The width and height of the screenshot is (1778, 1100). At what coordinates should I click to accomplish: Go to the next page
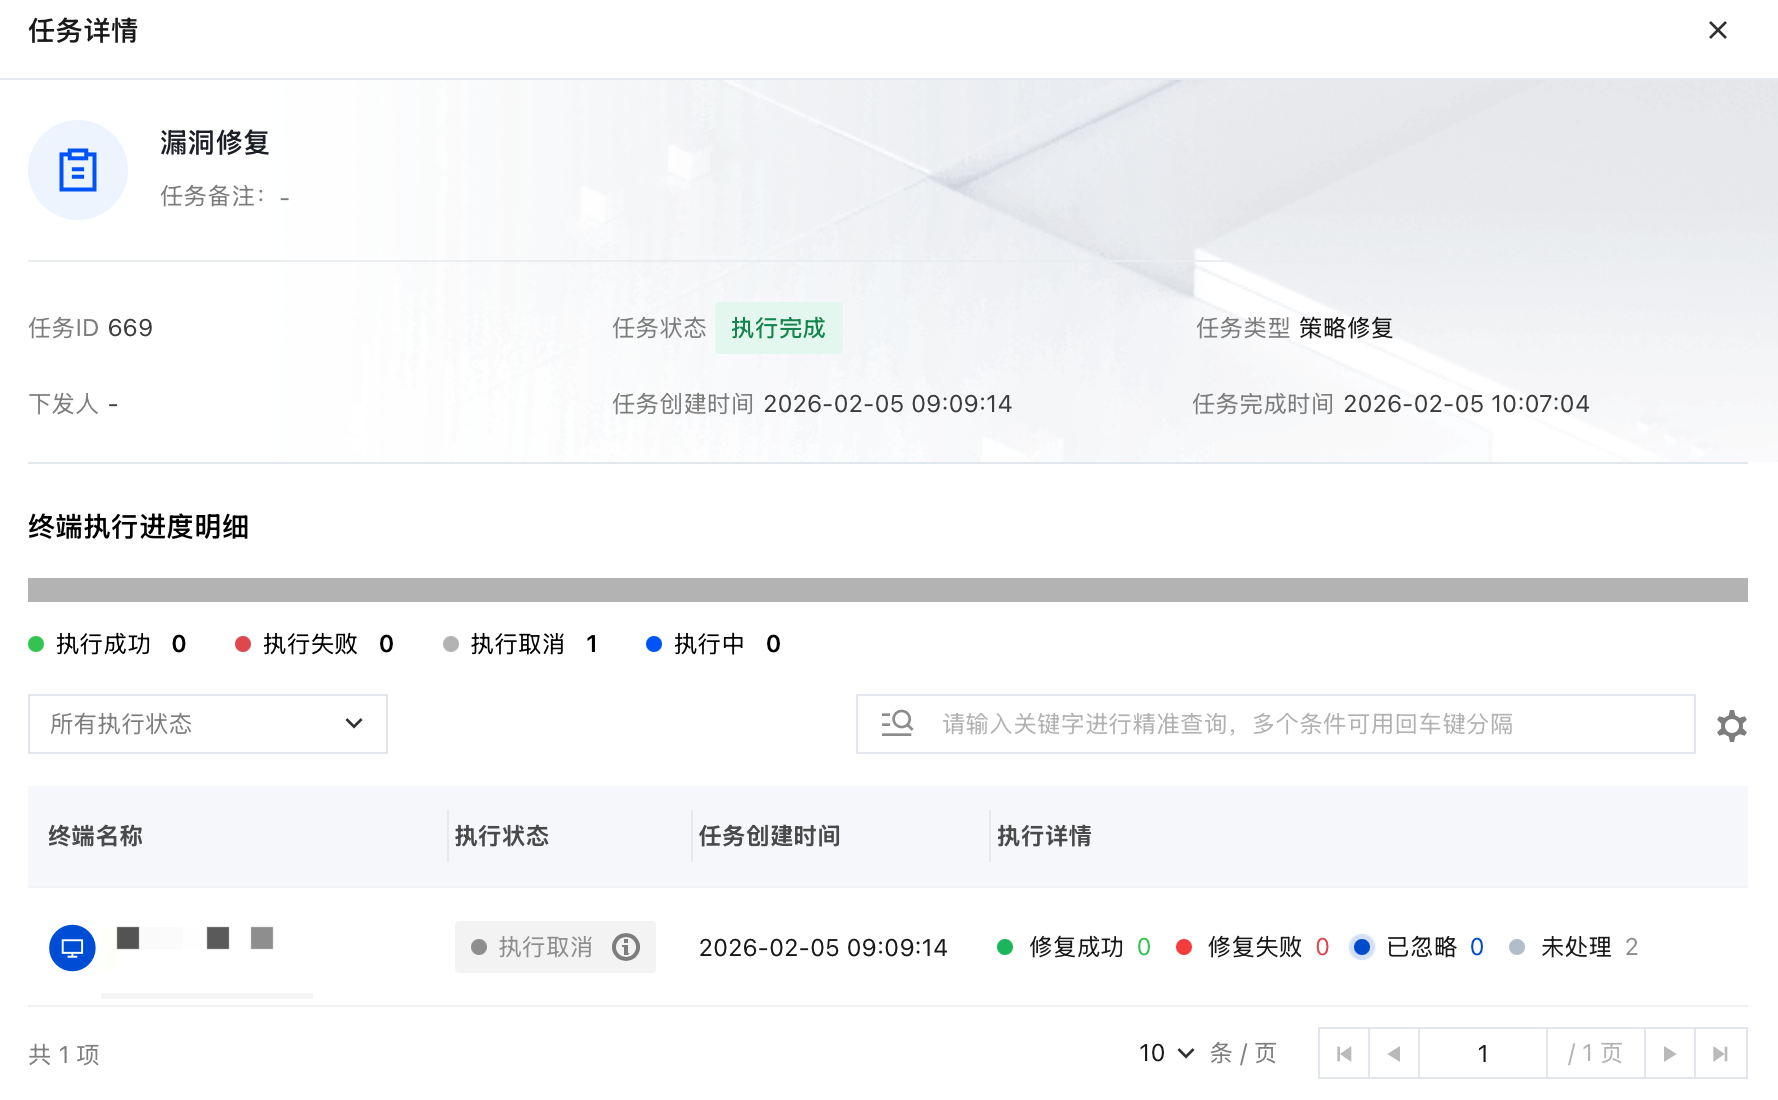pyautogui.click(x=1670, y=1054)
